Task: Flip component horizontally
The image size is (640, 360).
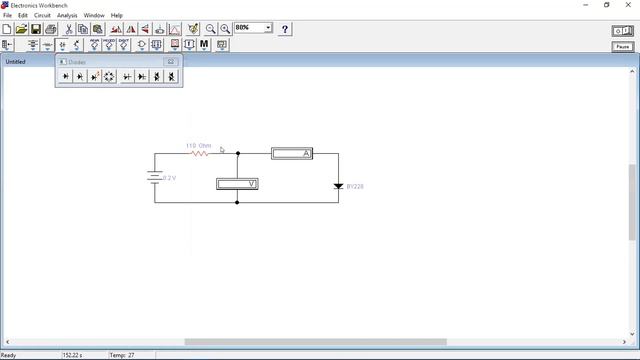Action: coord(131,29)
